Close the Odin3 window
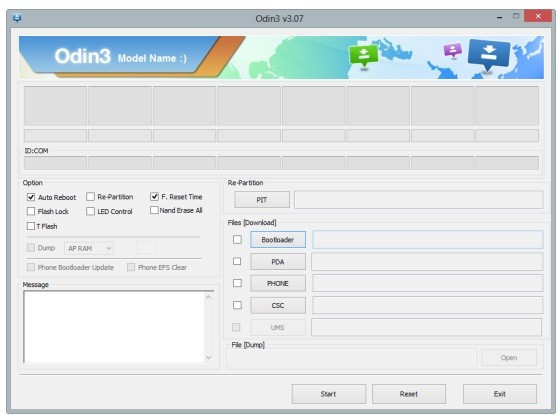Viewport: 559px width, 415px height. pos(538,16)
